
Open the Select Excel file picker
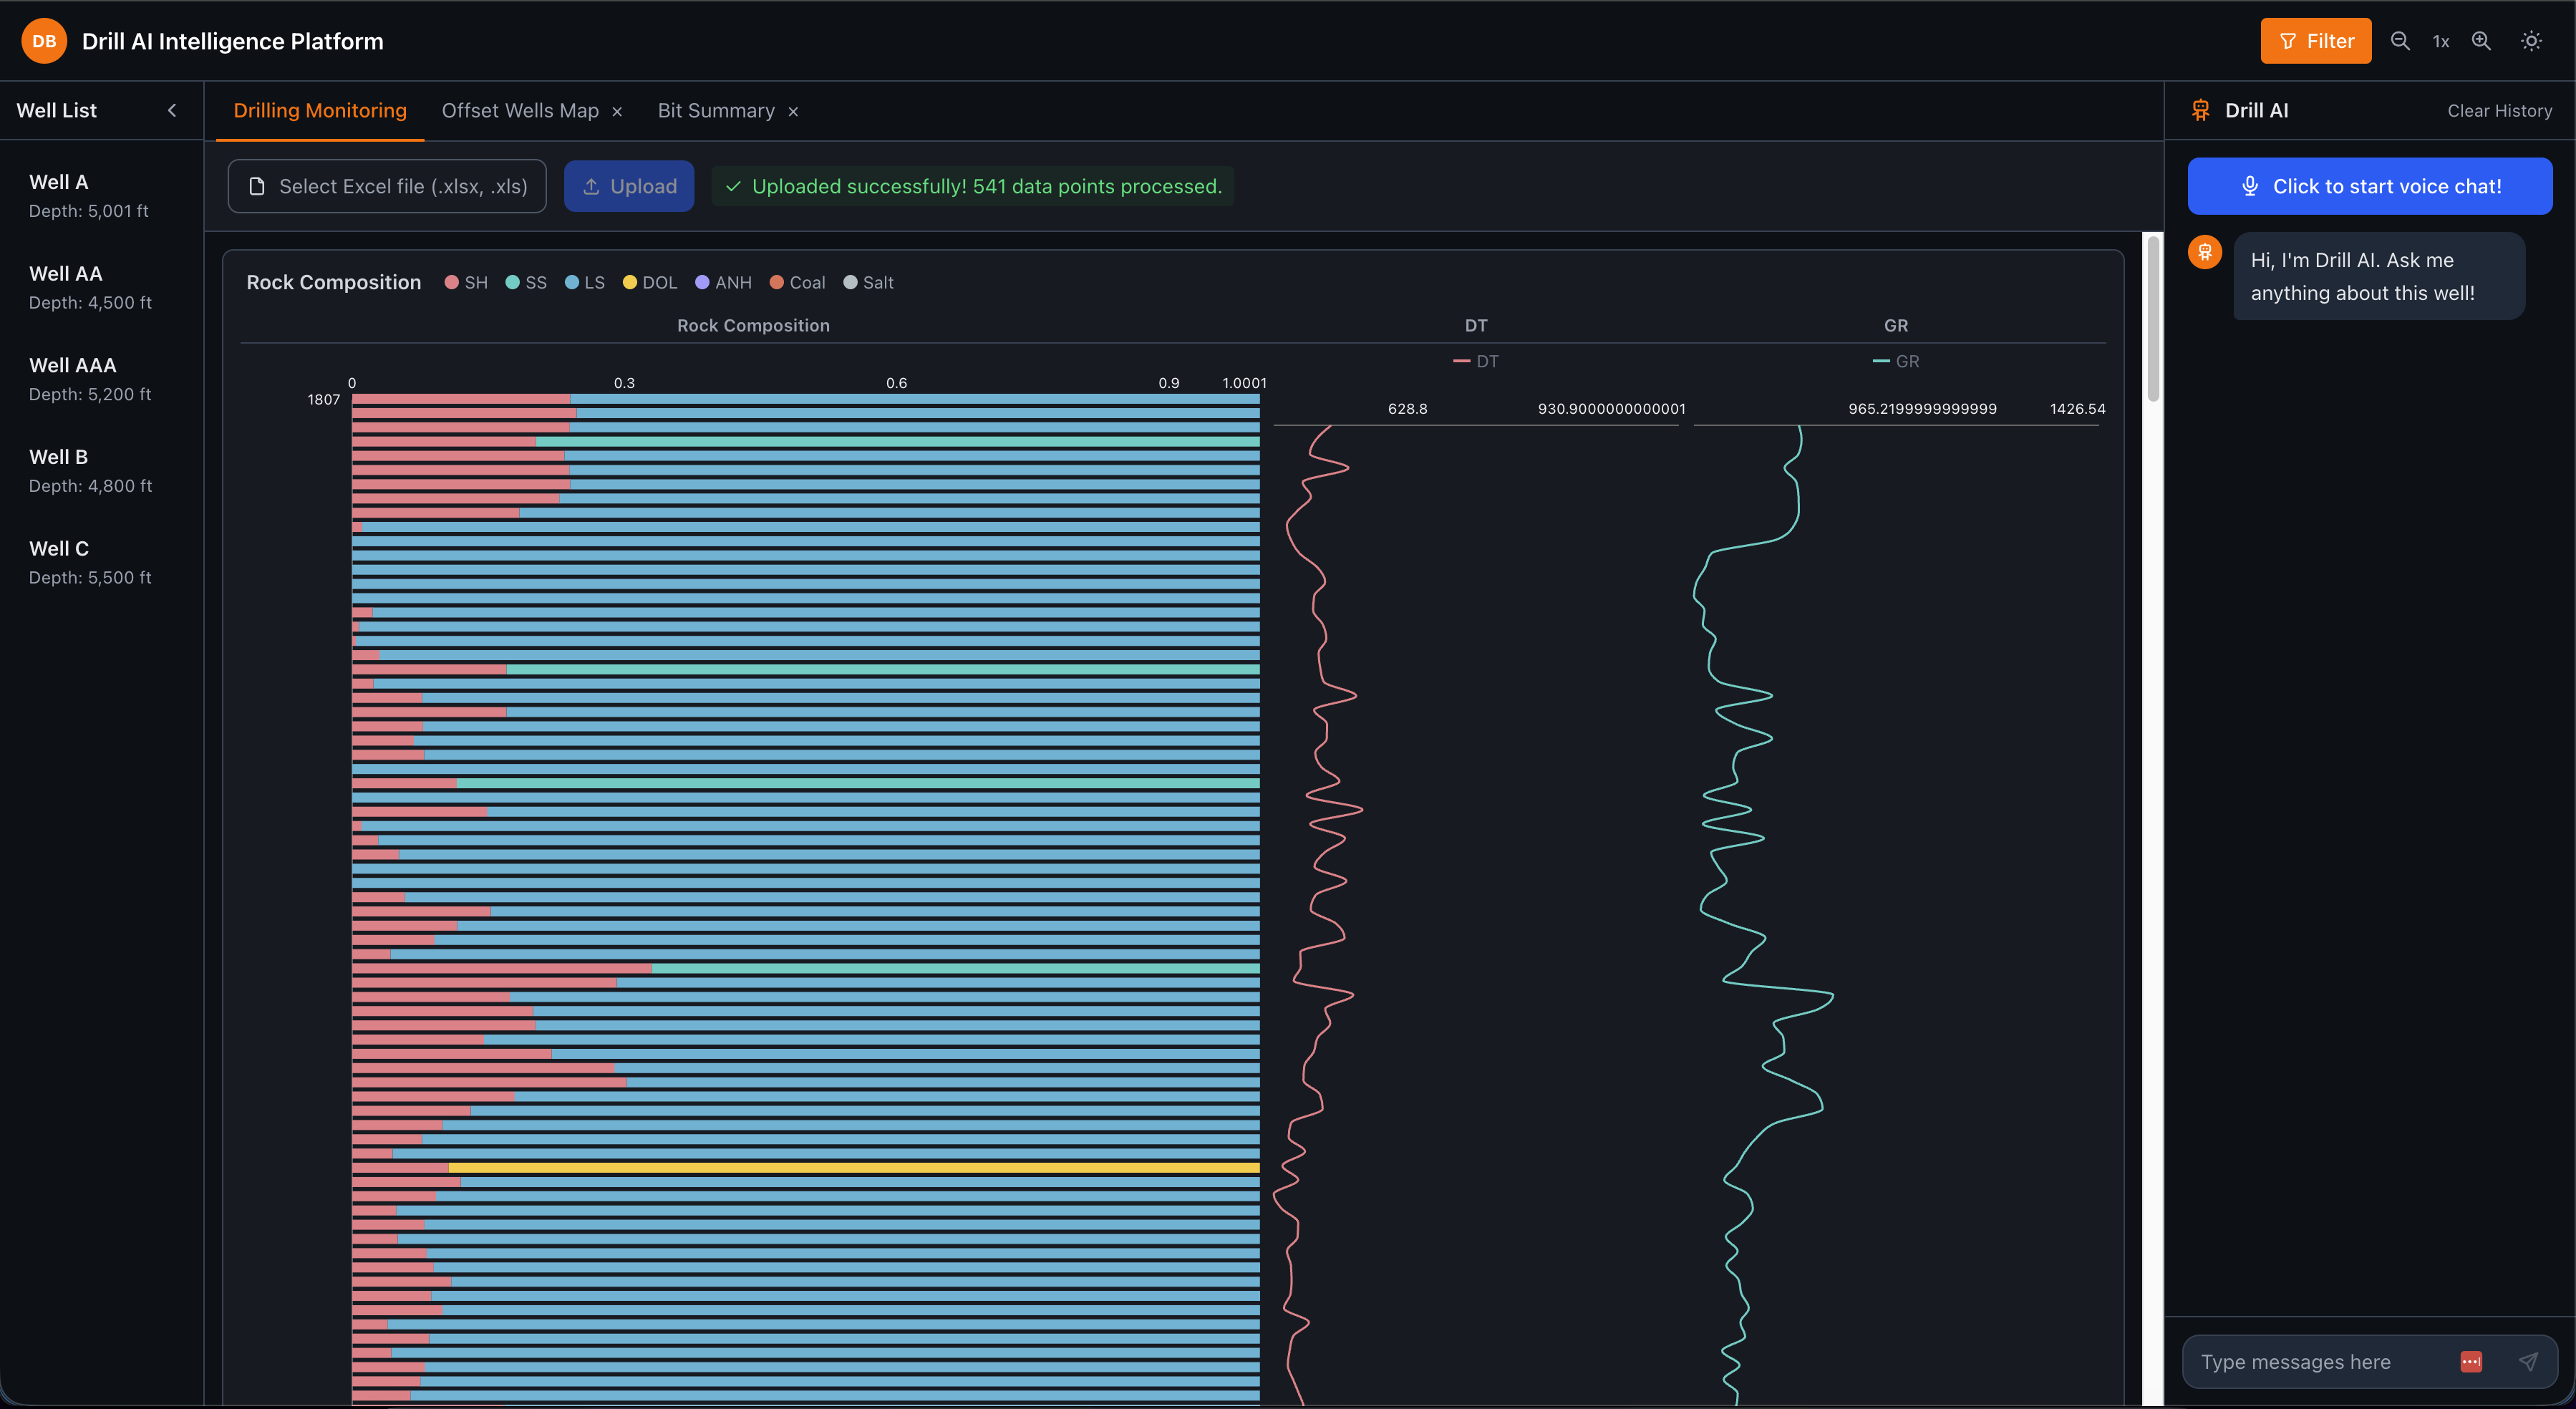click(x=387, y=186)
